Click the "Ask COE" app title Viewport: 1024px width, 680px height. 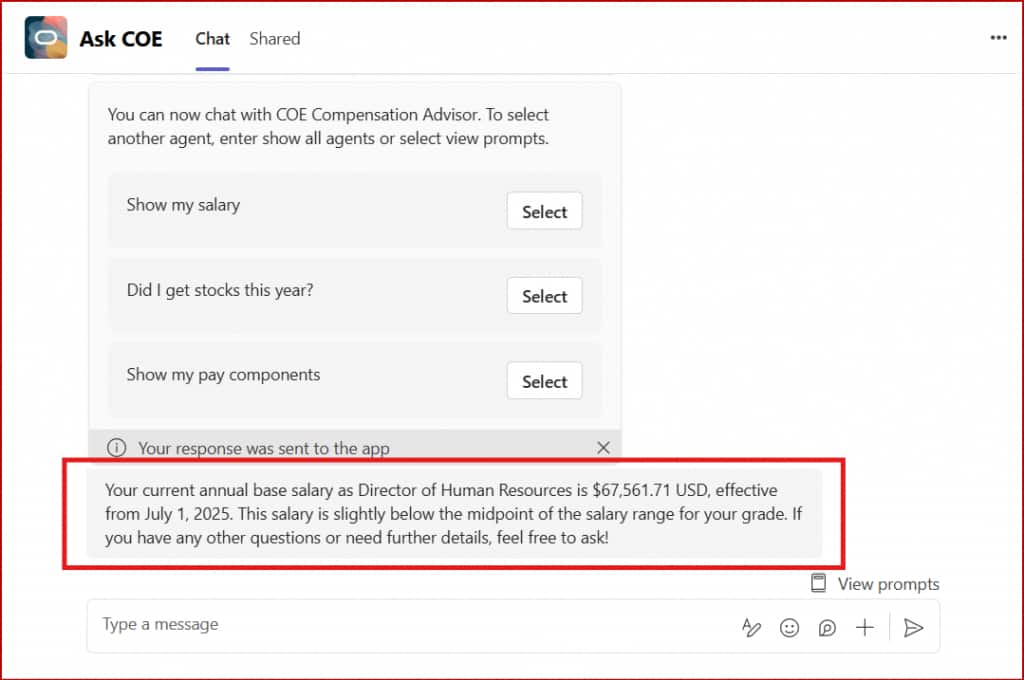121,39
